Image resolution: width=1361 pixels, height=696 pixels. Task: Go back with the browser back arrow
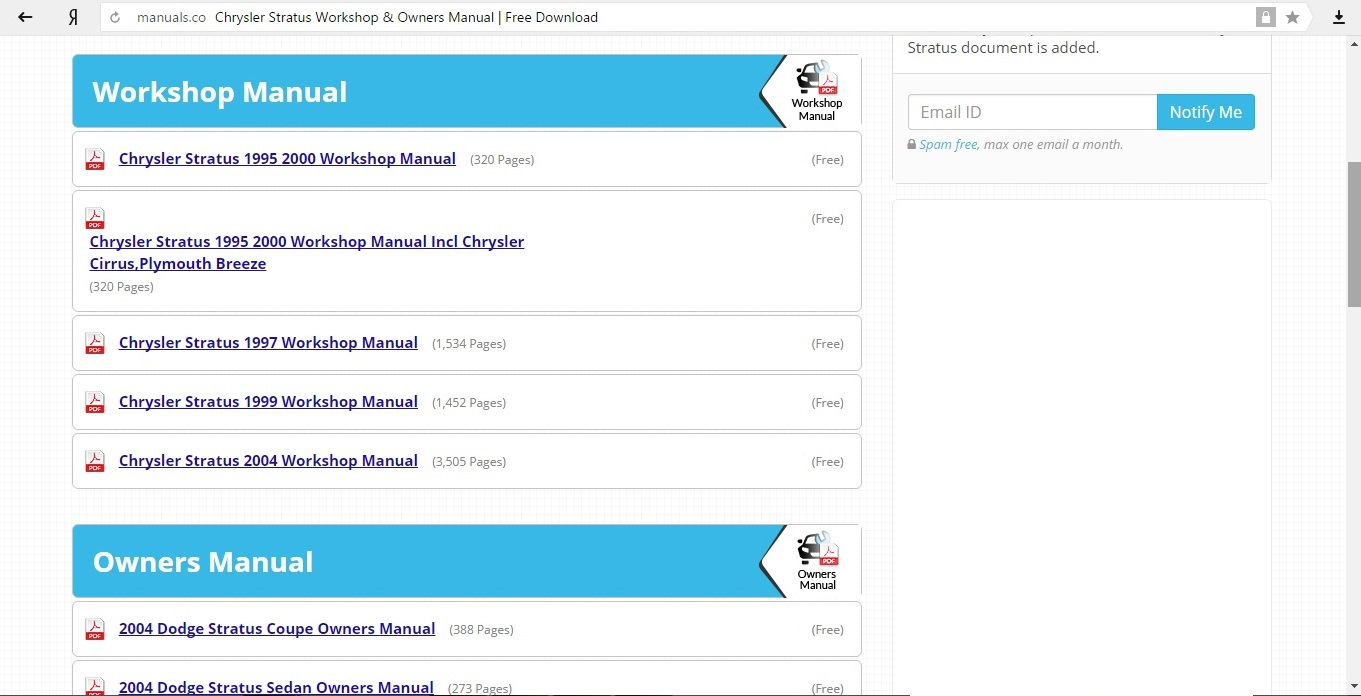pos(25,17)
